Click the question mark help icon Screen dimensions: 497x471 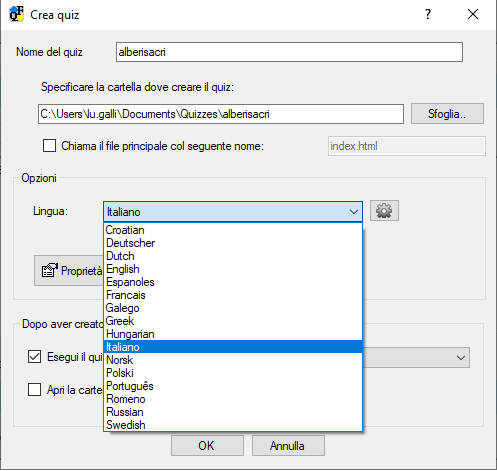coord(428,14)
